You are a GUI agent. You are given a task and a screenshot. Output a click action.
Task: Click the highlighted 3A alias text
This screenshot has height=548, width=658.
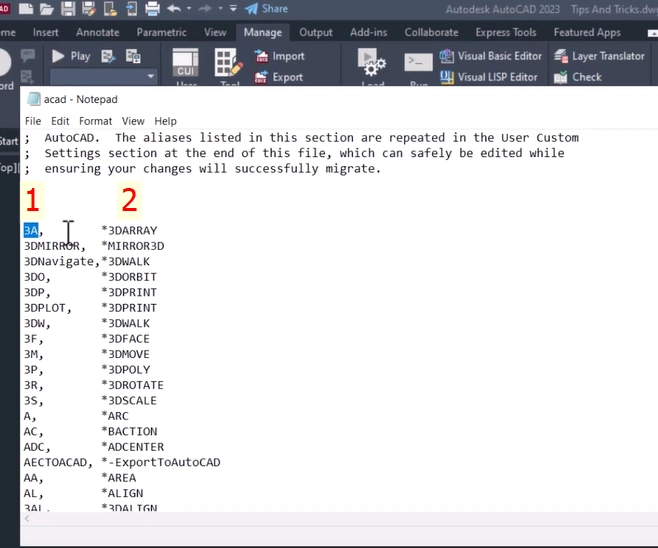click(31, 230)
